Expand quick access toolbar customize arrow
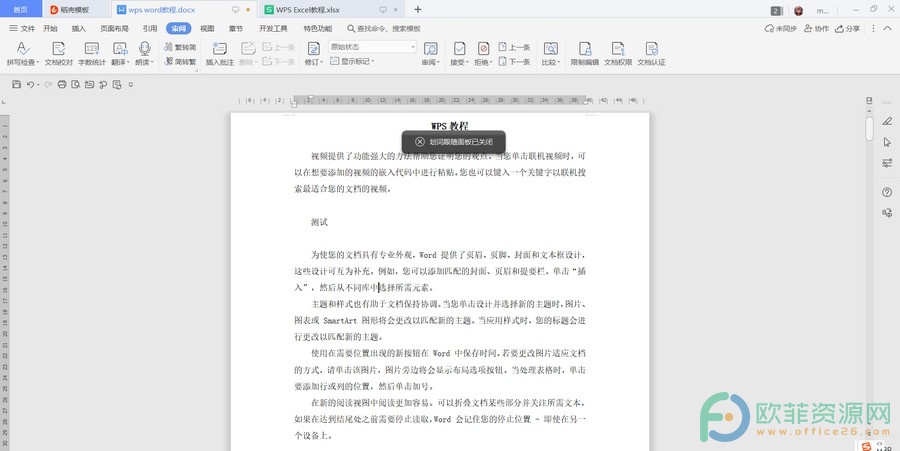Viewport: 900px width, 451px height. pos(131,85)
